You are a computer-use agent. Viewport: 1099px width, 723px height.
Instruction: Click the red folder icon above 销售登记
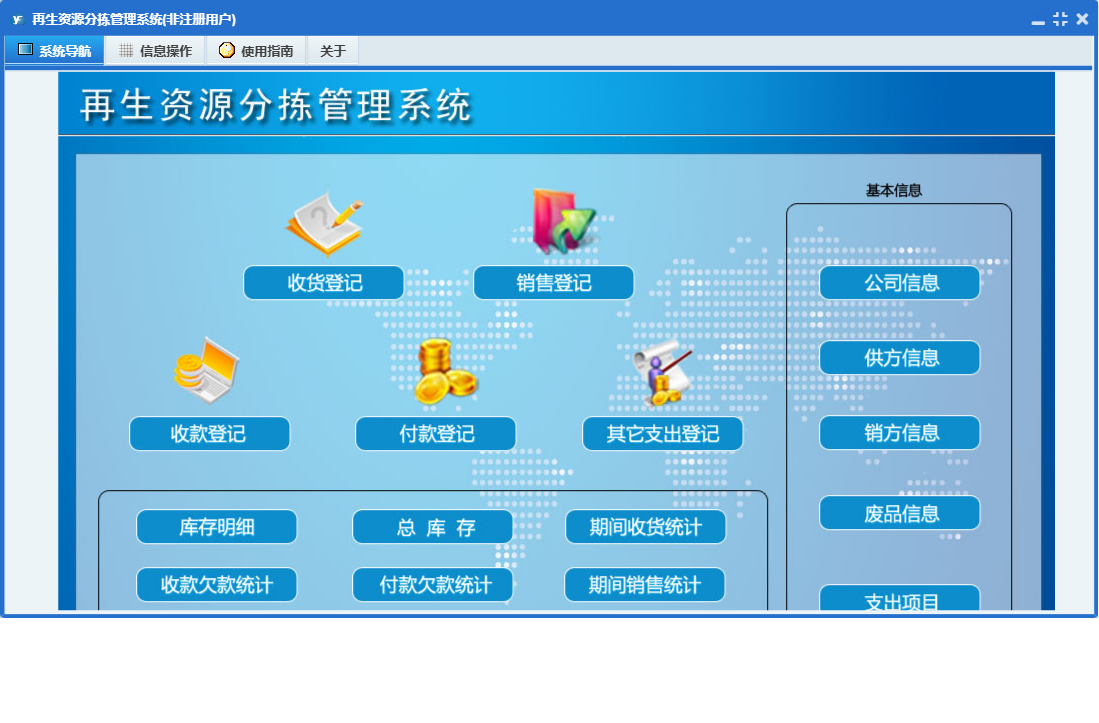tap(563, 222)
